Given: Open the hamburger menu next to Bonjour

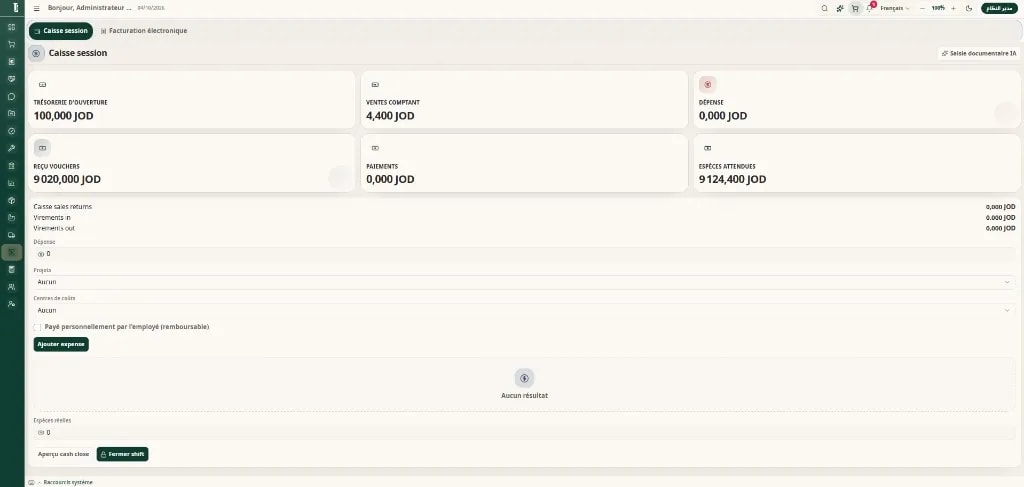Looking at the screenshot, I should tap(37, 8).
